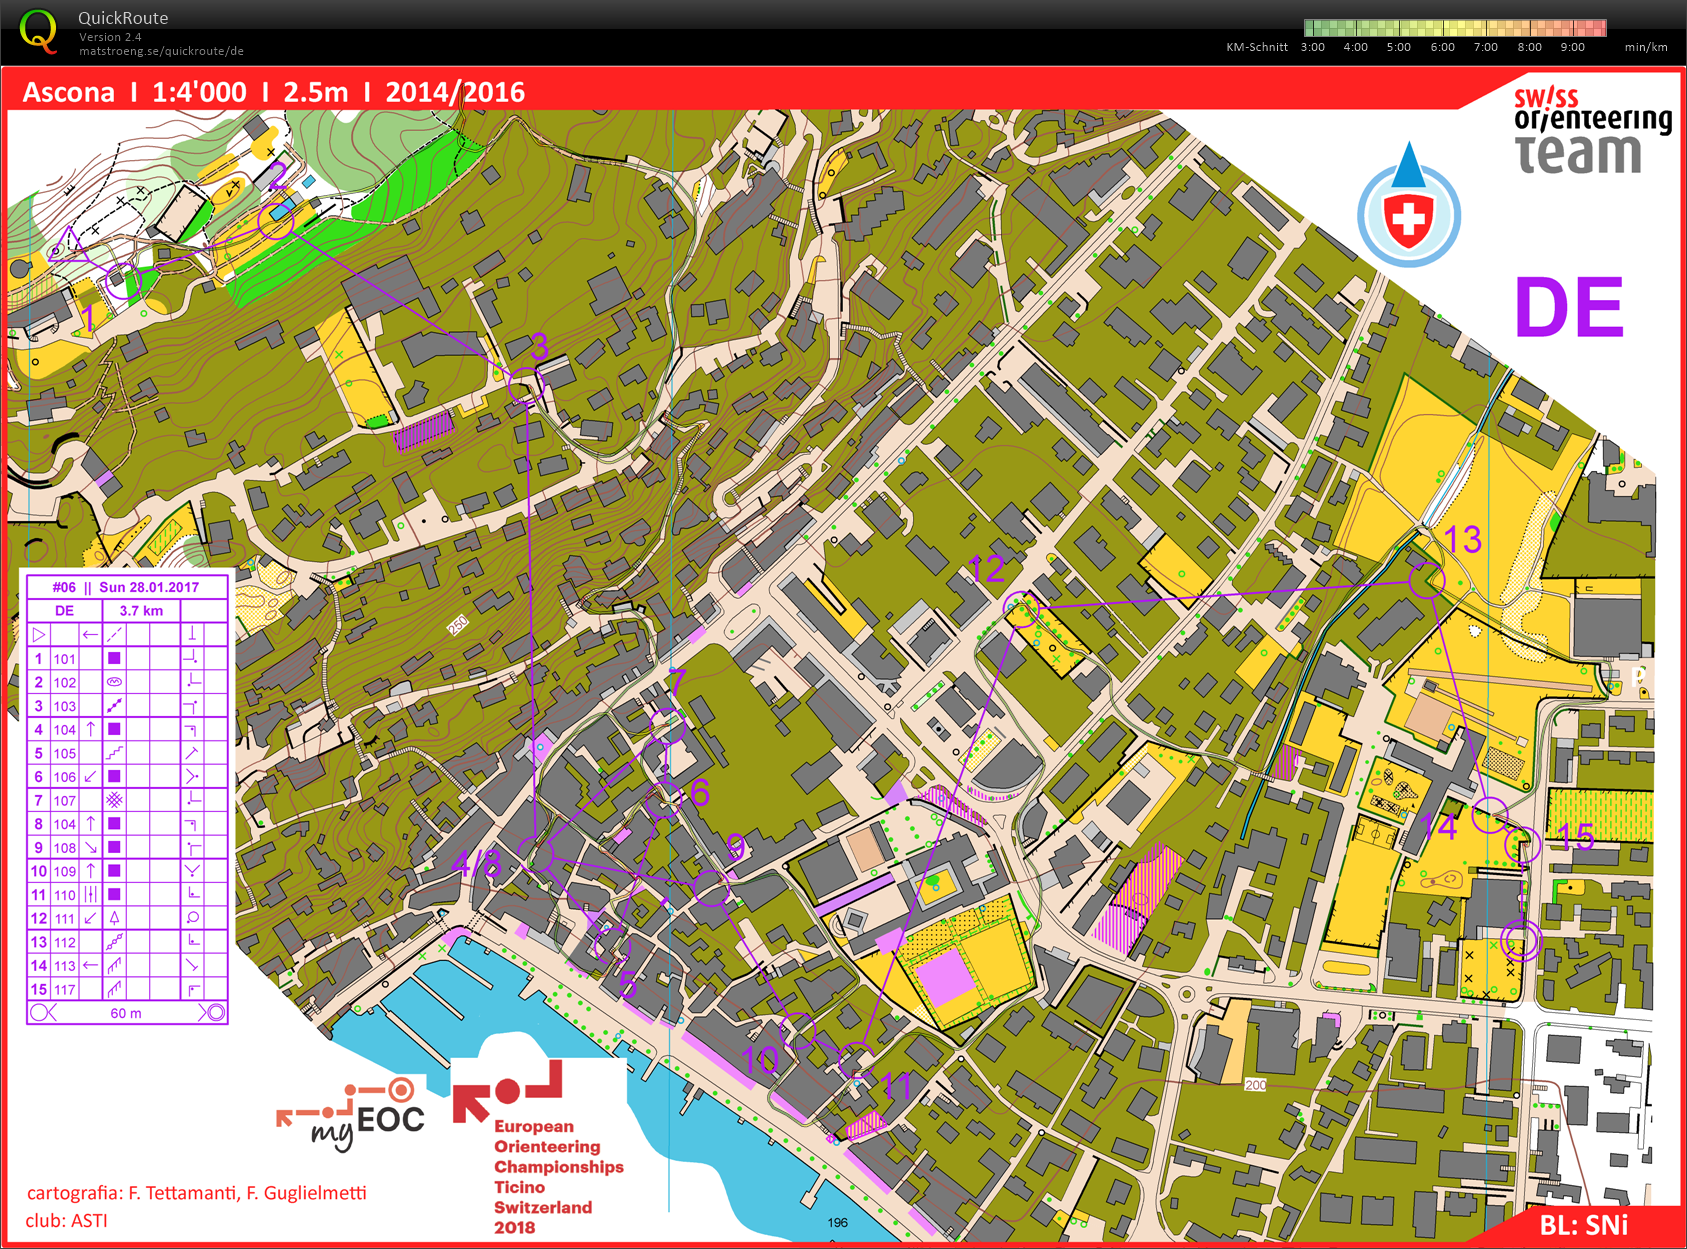This screenshot has width=1687, height=1249.
Task: Click the large DE course label
Action: pyautogui.click(x=1568, y=308)
